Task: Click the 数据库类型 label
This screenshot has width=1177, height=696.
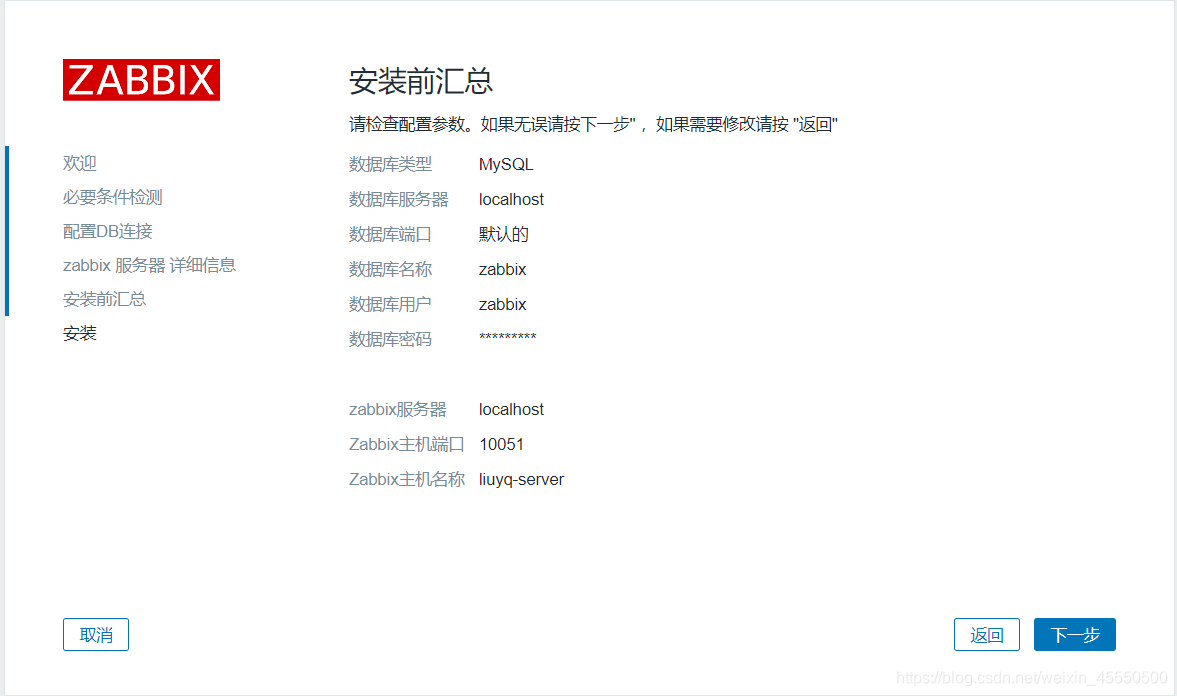Action: [x=390, y=164]
